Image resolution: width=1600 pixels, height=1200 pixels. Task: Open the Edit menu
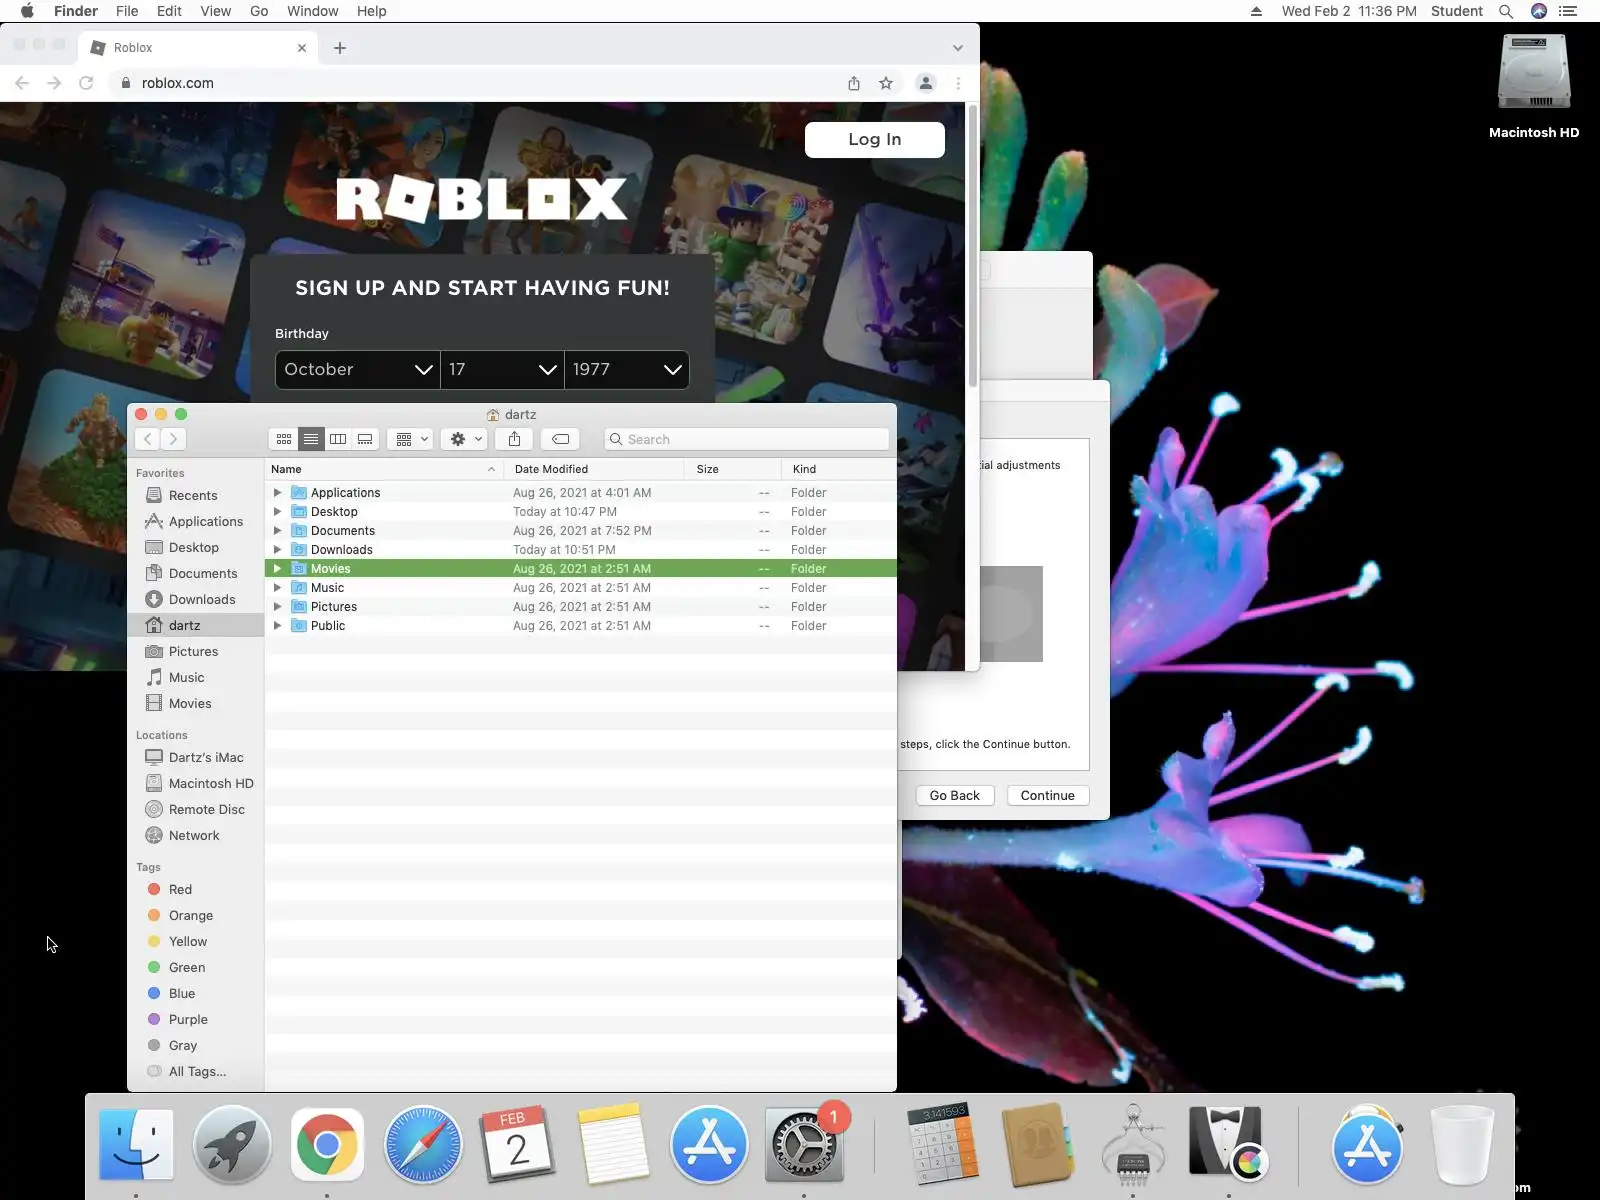[x=169, y=11]
